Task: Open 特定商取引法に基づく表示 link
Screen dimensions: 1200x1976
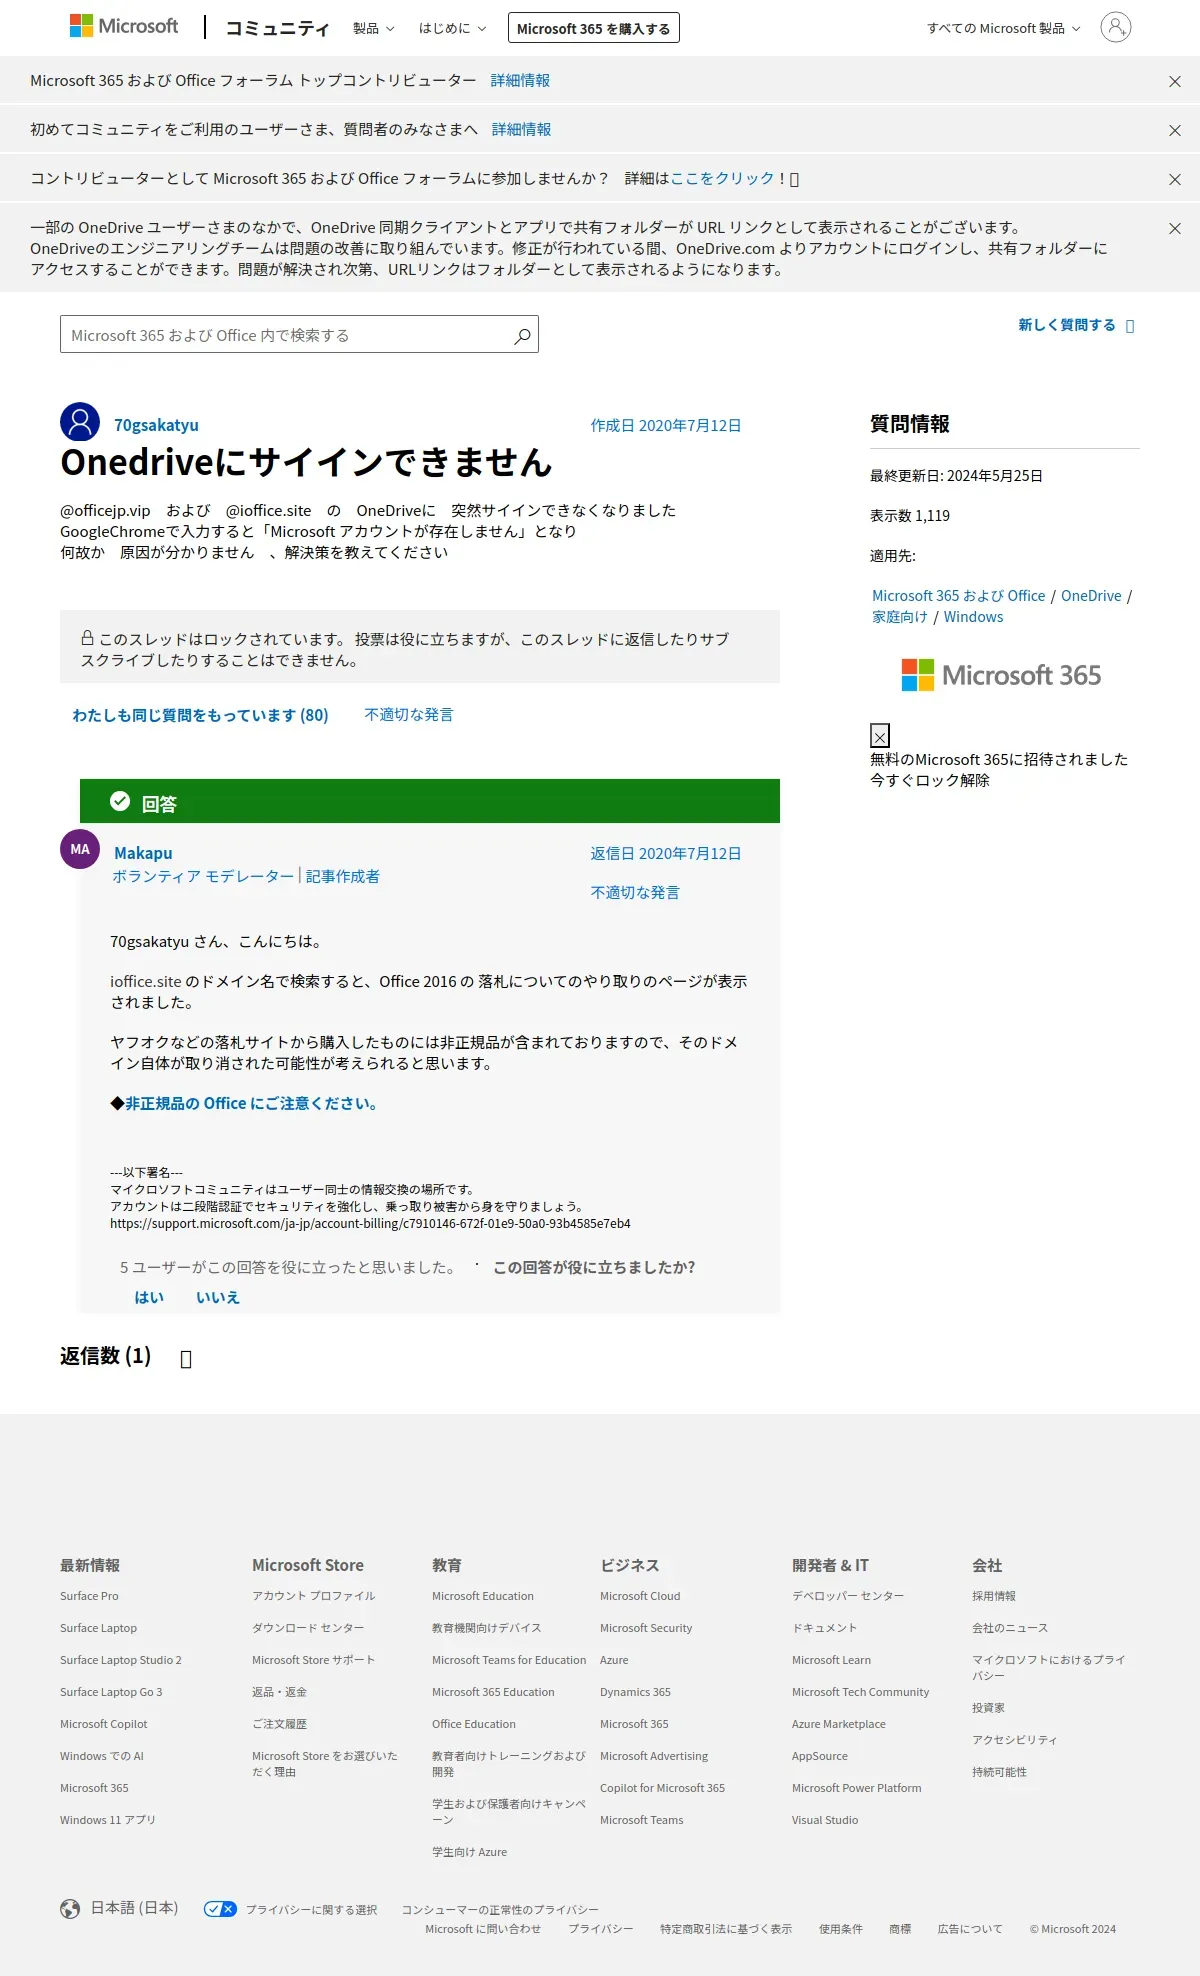Action: click(726, 1929)
